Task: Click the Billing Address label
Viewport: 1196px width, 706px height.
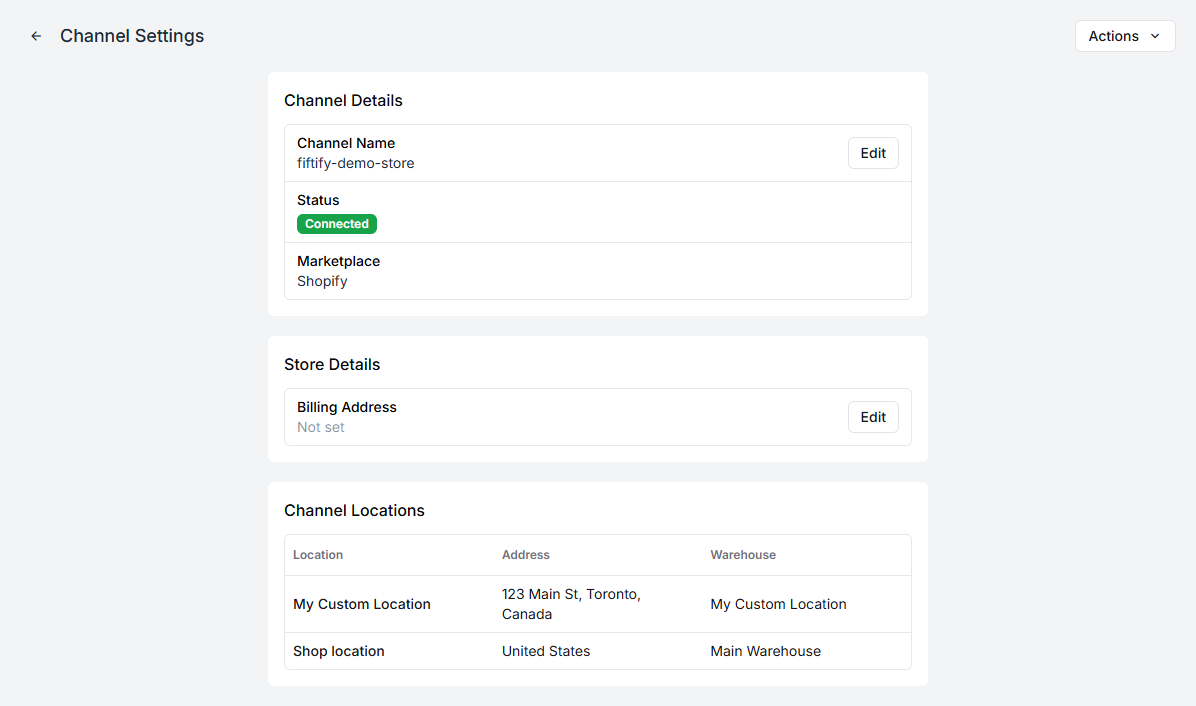Action: pos(346,407)
